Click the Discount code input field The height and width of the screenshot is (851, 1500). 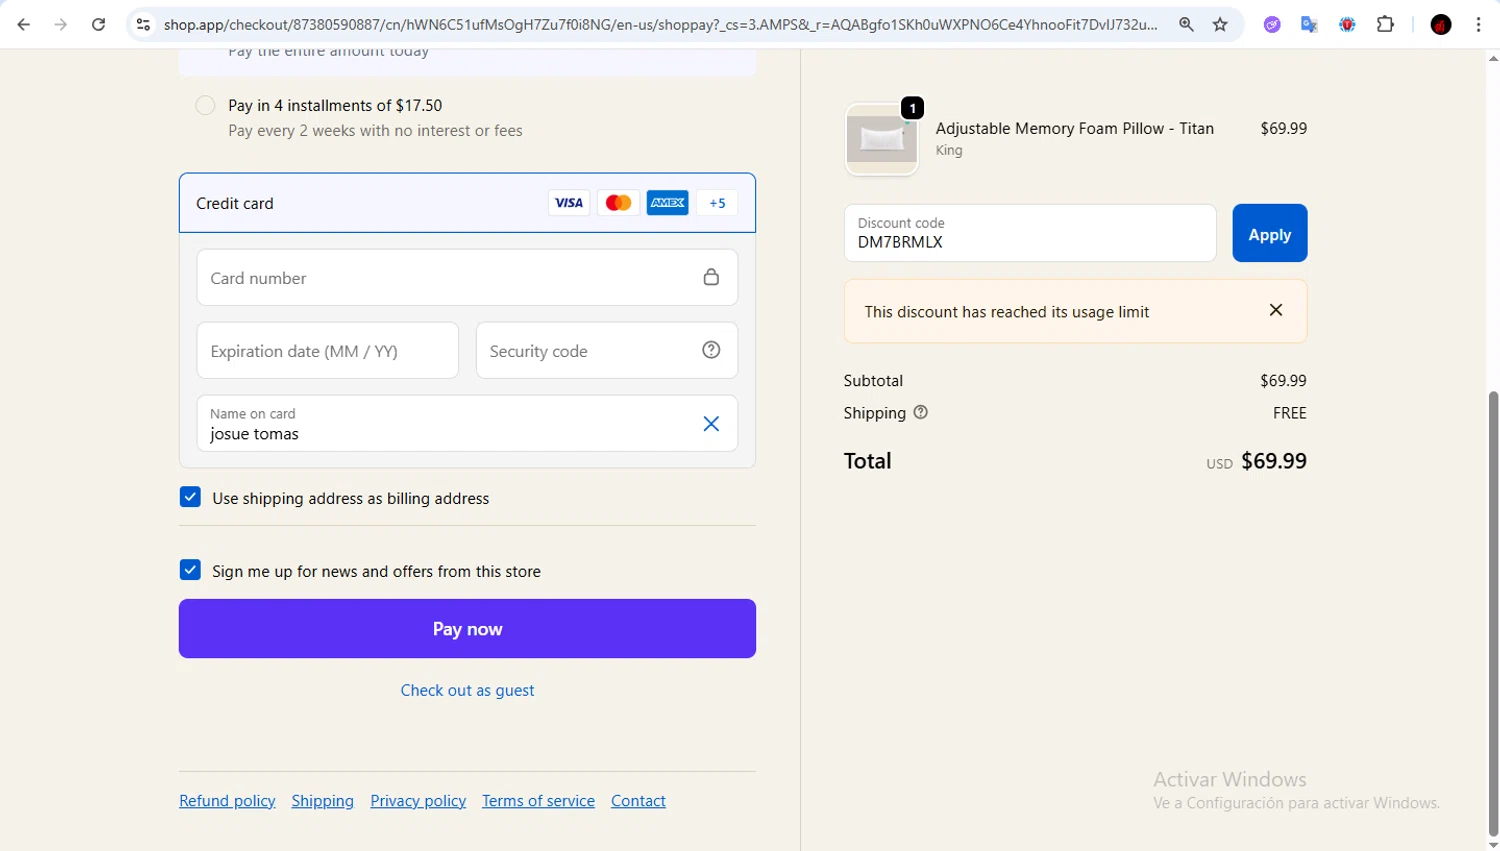point(1030,233)
